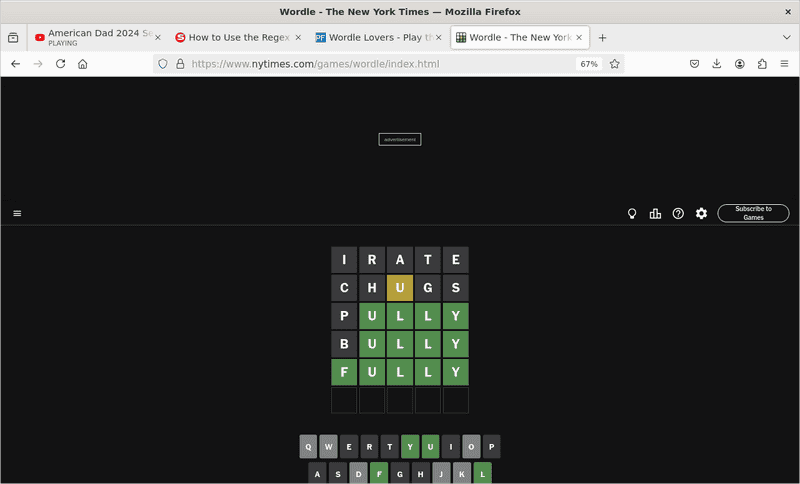Click the green F tile in FULLY row
Screen dimensions: 800x484
coord(344,372)
